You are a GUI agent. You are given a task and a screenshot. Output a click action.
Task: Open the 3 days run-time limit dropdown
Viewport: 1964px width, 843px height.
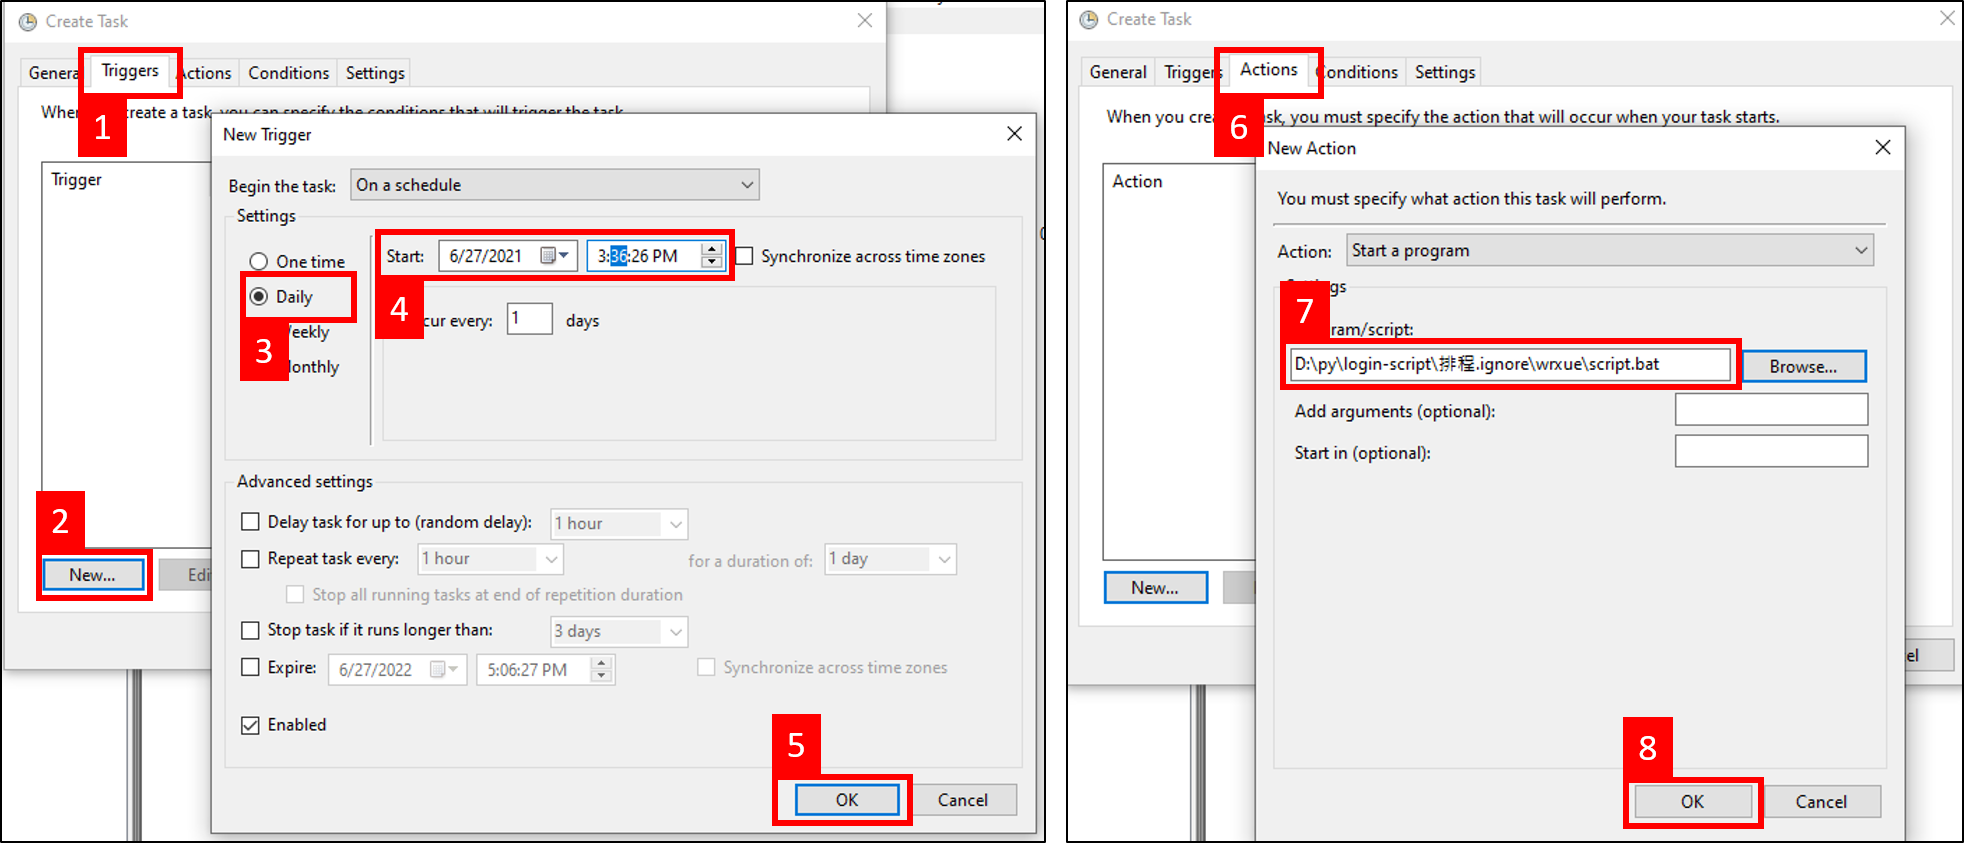click(619, 631)
